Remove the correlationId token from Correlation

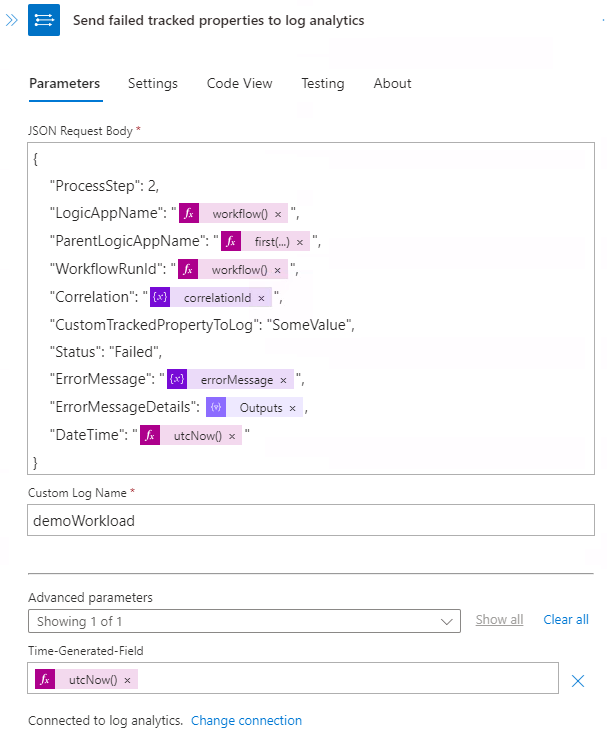tap(262, 298)
